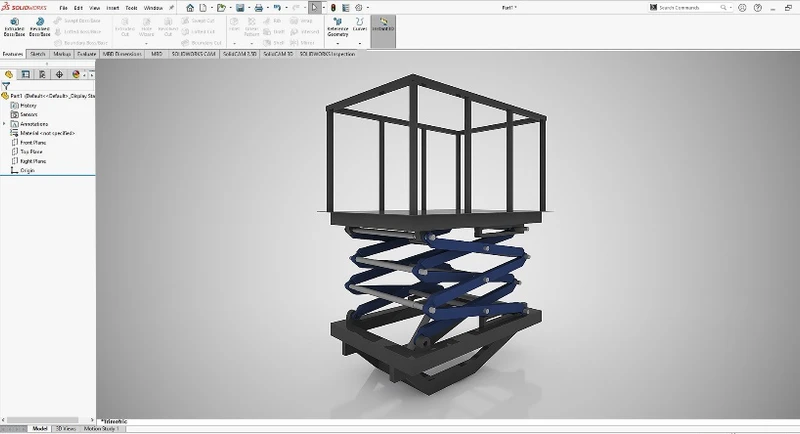This screenshot has height=434, width=800.
Task: Switch to the SOLIDWORKS Inspection tab
Action: click(x=327, y=54)
